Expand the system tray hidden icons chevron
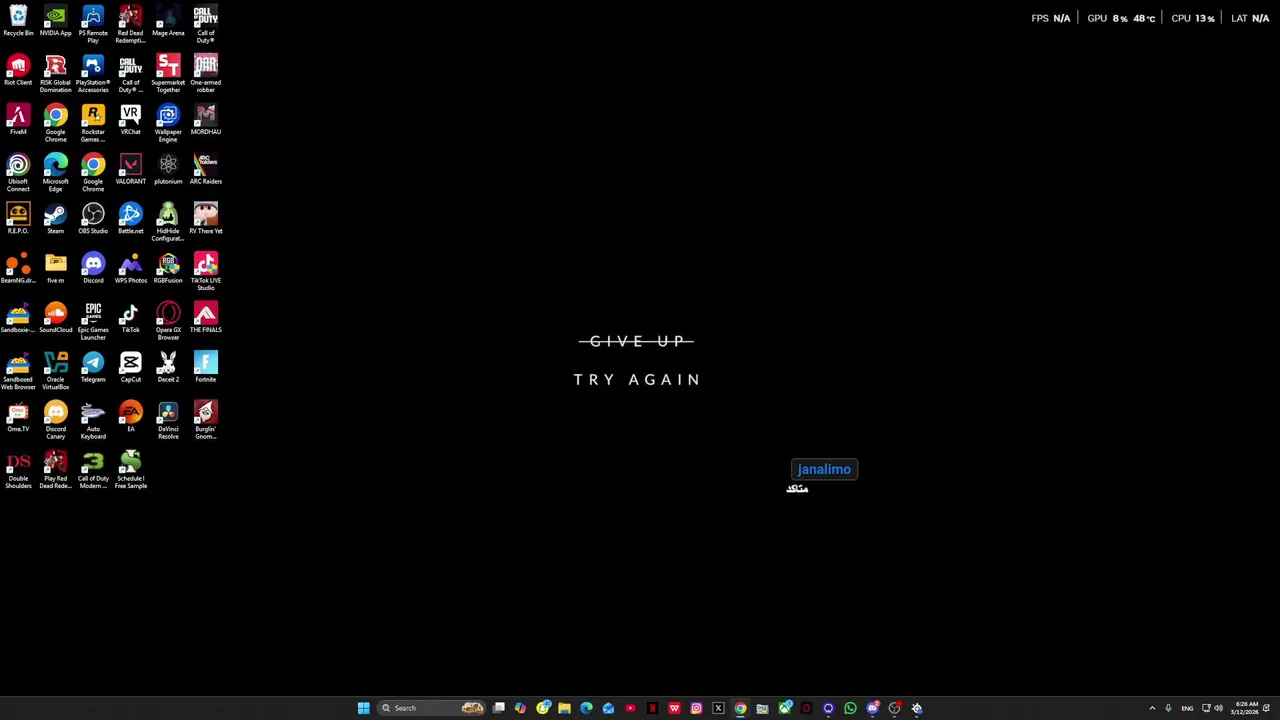This screenshot has height=720, width=1280. [x=1152, y=708]
